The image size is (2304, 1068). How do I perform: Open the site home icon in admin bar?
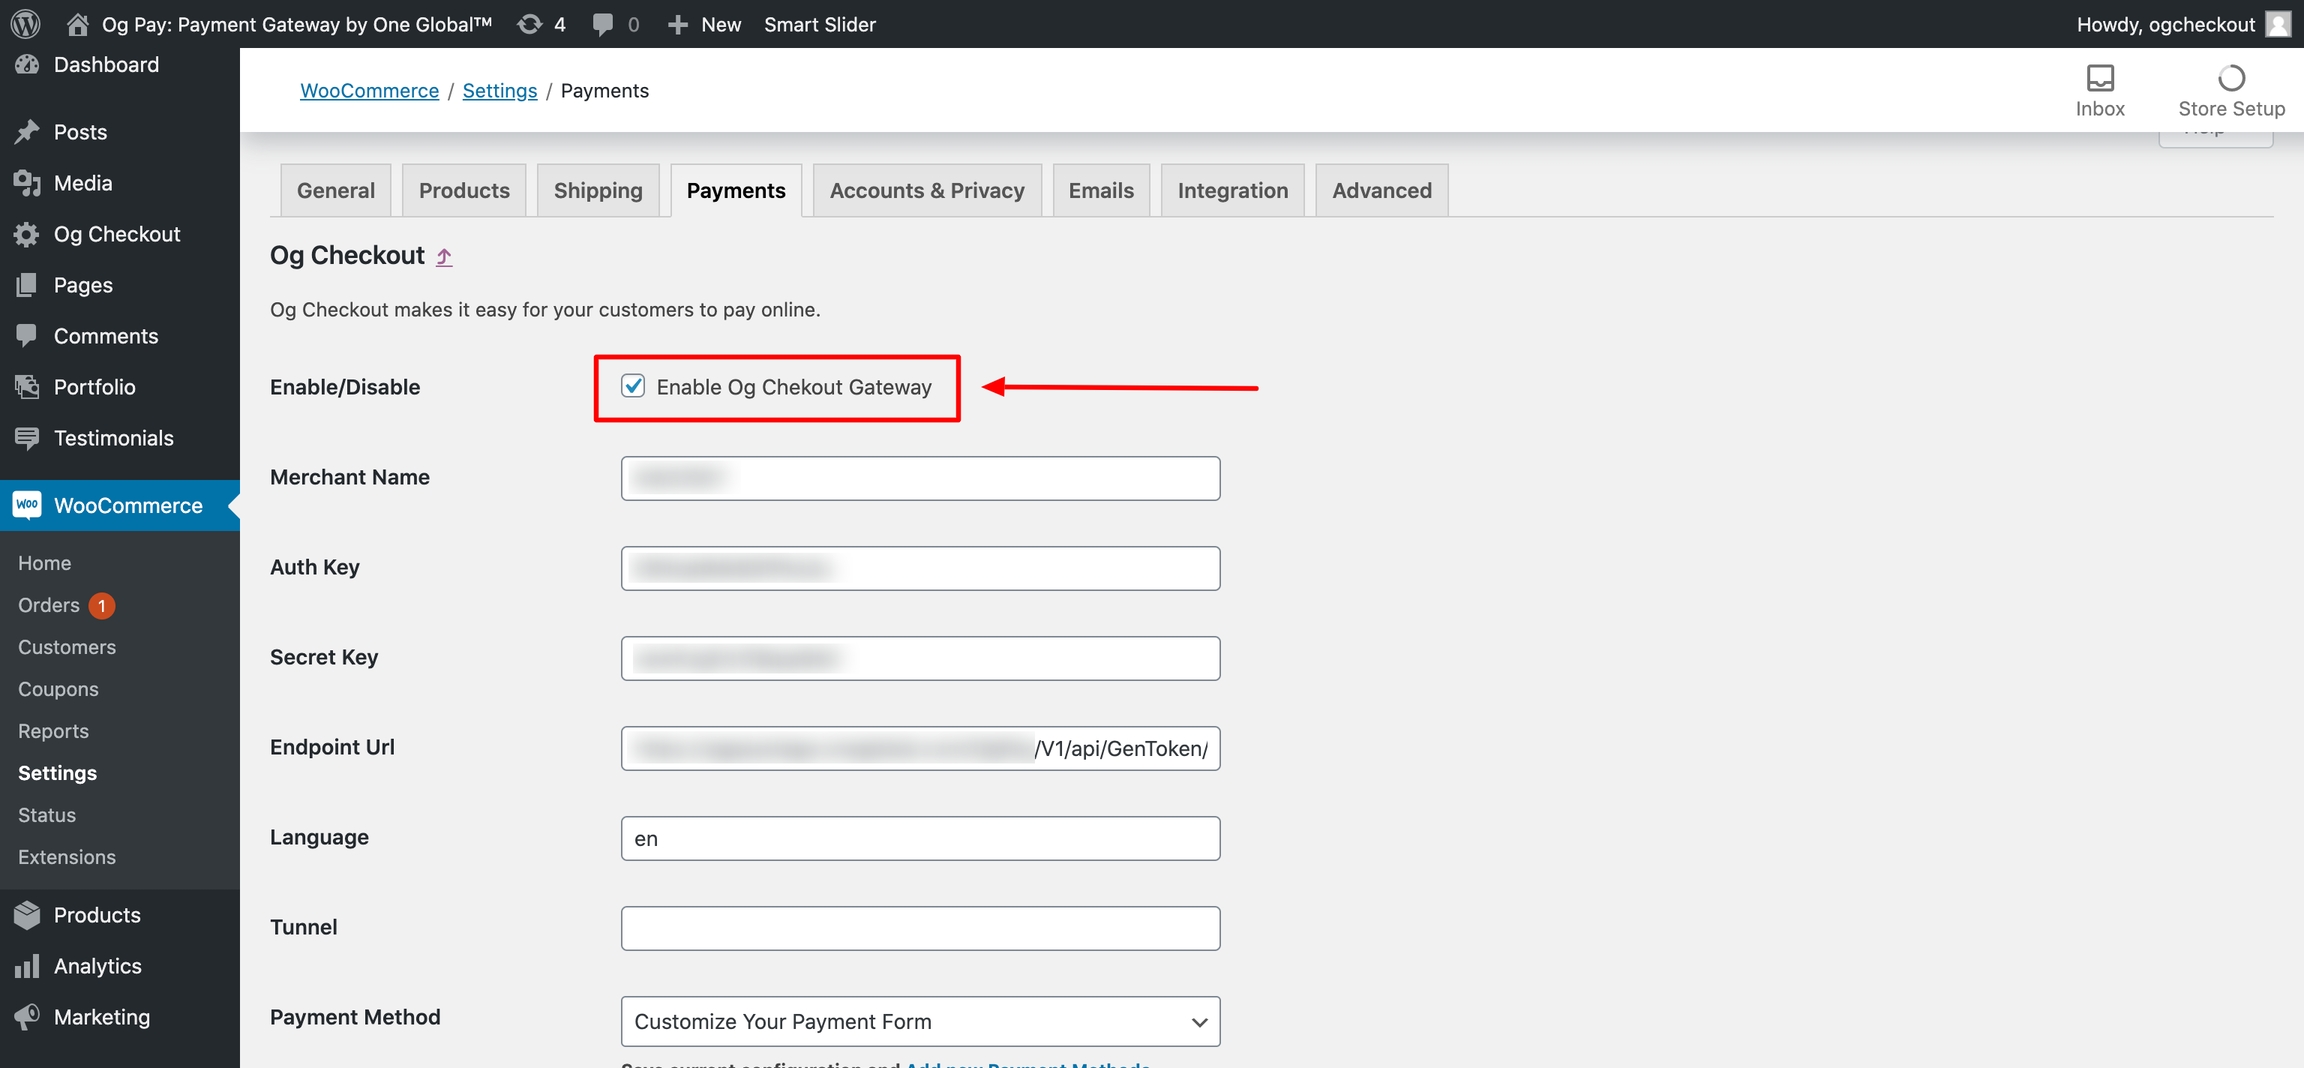coord(77,24)
